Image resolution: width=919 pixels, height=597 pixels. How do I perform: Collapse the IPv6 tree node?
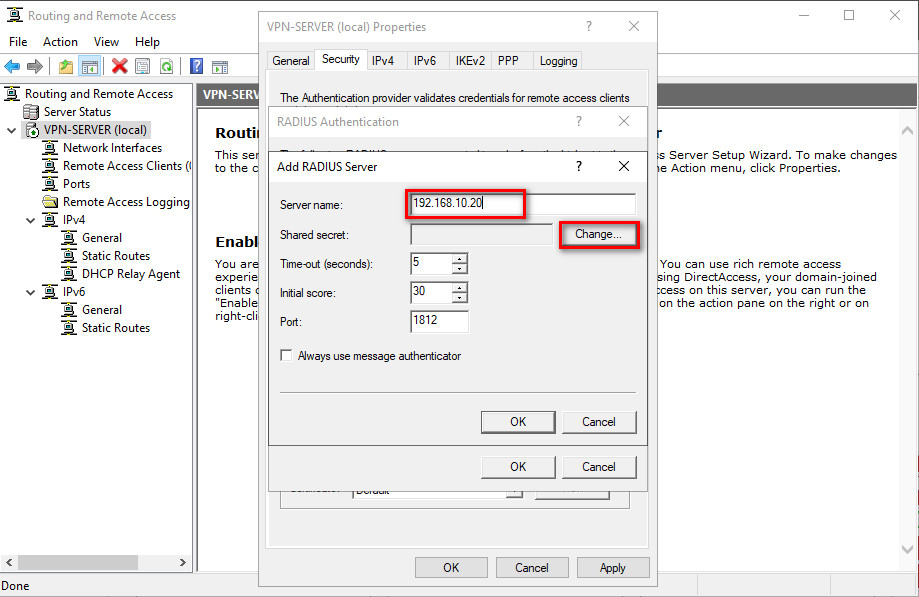point(29,292)
